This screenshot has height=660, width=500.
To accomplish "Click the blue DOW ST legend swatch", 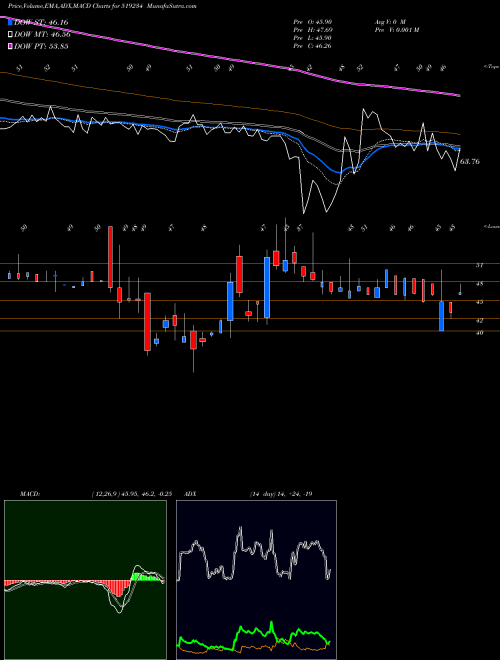I will [x=10, y=22].
